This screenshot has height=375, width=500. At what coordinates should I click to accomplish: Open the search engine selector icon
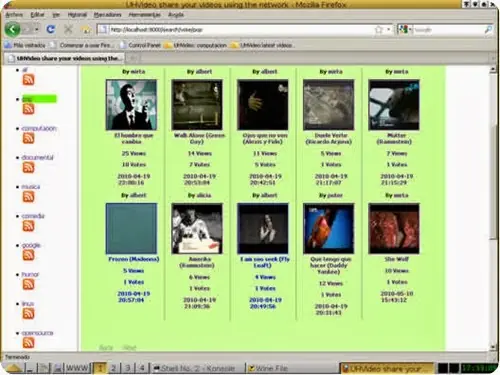pyautogui.click(x=404, y=30)
